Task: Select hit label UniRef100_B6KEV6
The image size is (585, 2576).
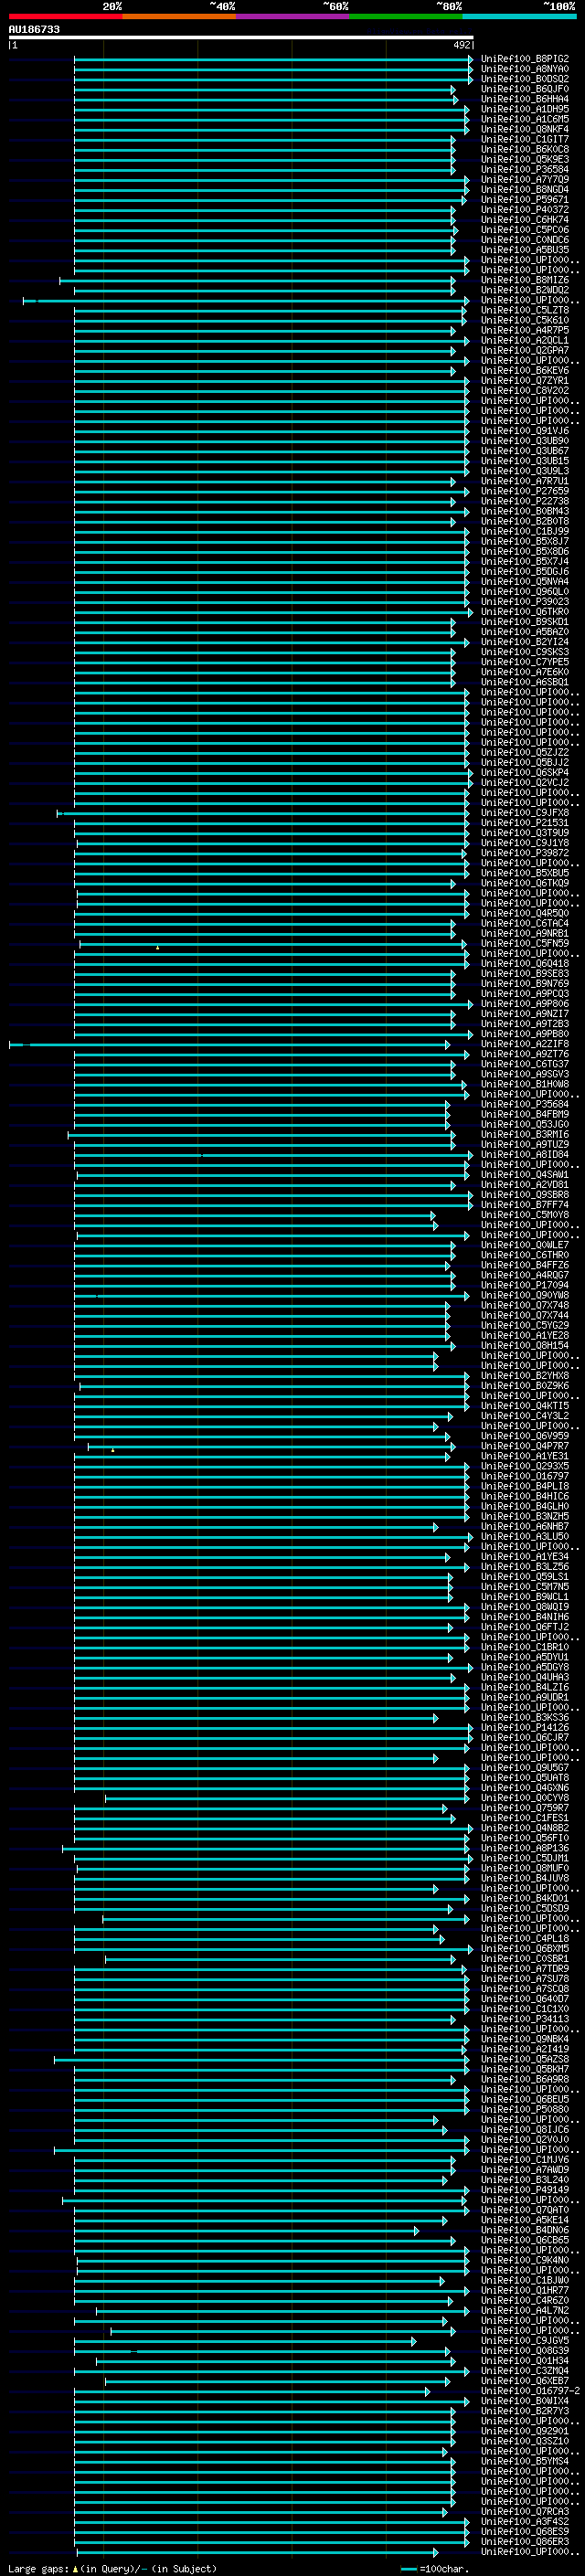Action: (525, 371)
